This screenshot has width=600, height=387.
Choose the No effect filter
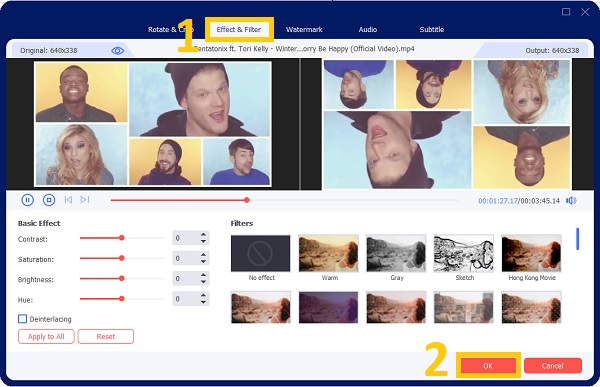(x=261, y=253)
